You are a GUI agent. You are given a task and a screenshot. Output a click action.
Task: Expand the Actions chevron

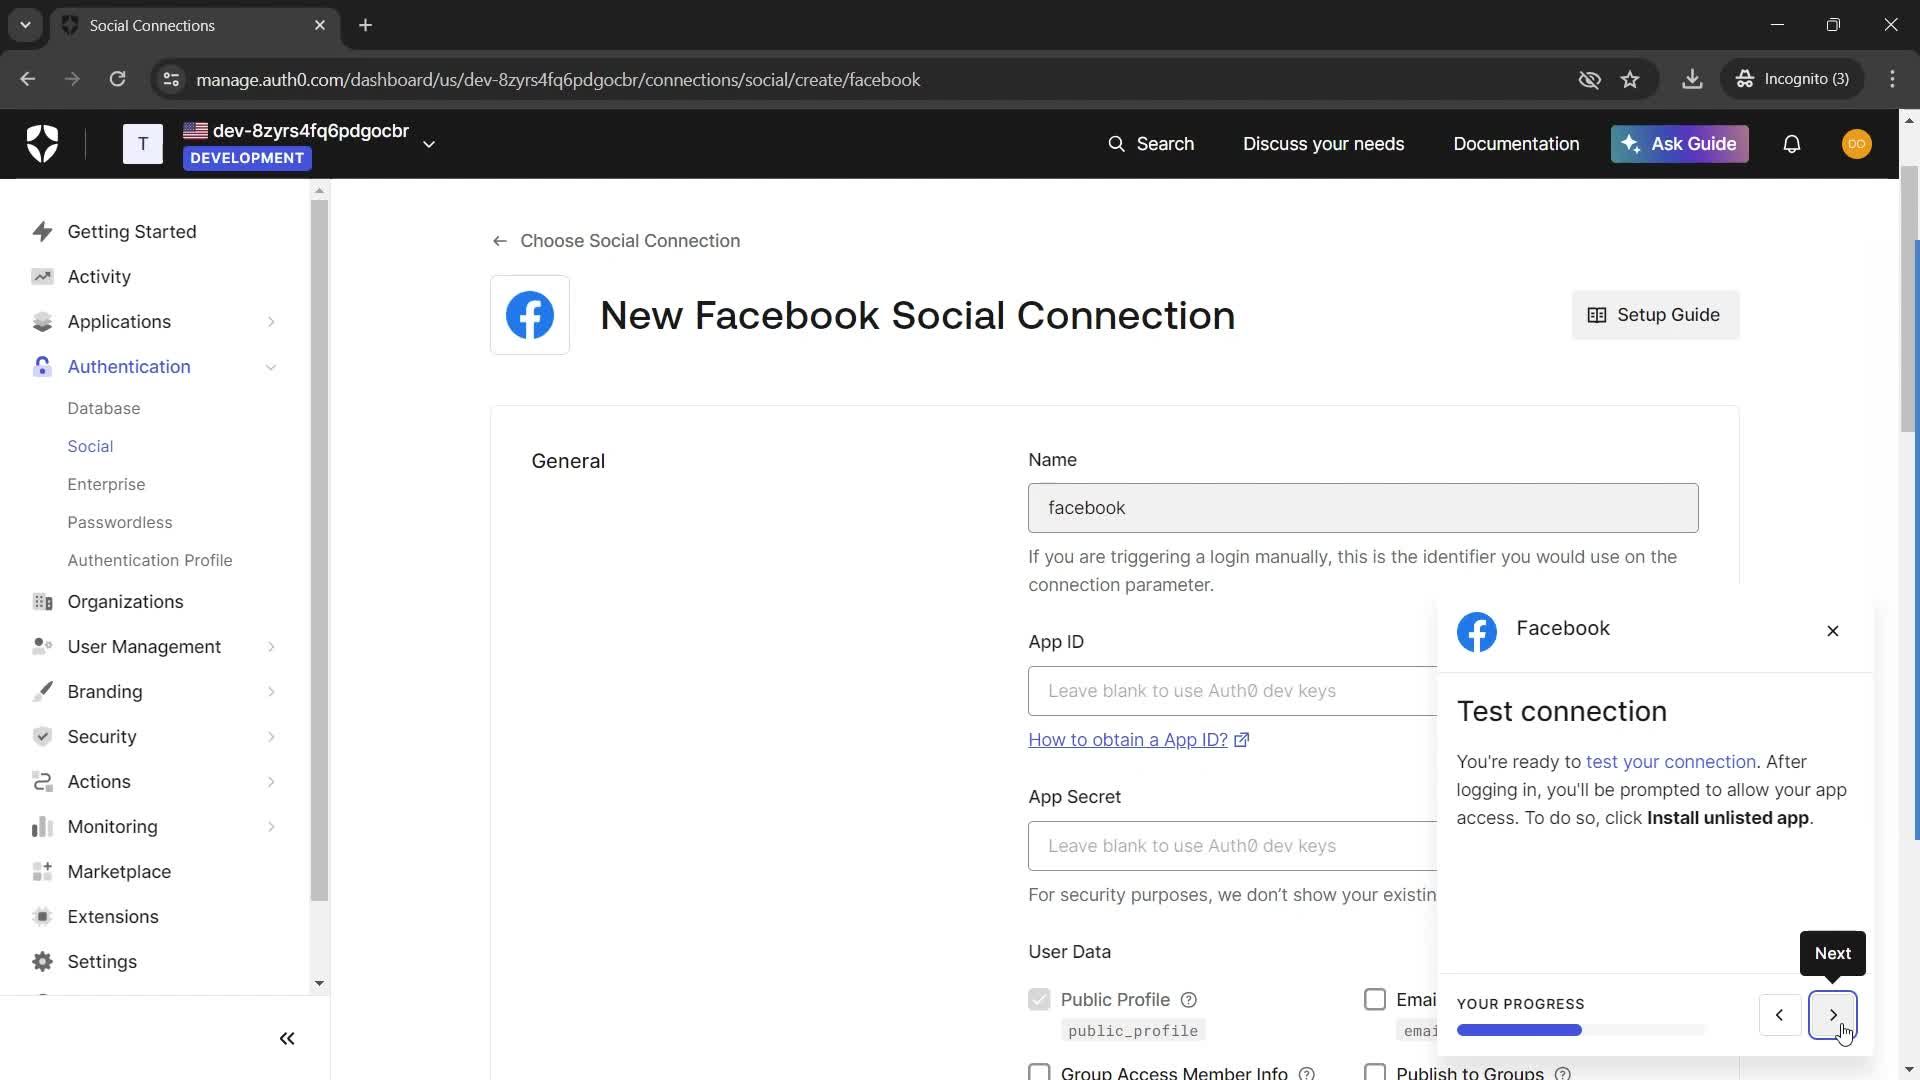click(x=271, y=782)
